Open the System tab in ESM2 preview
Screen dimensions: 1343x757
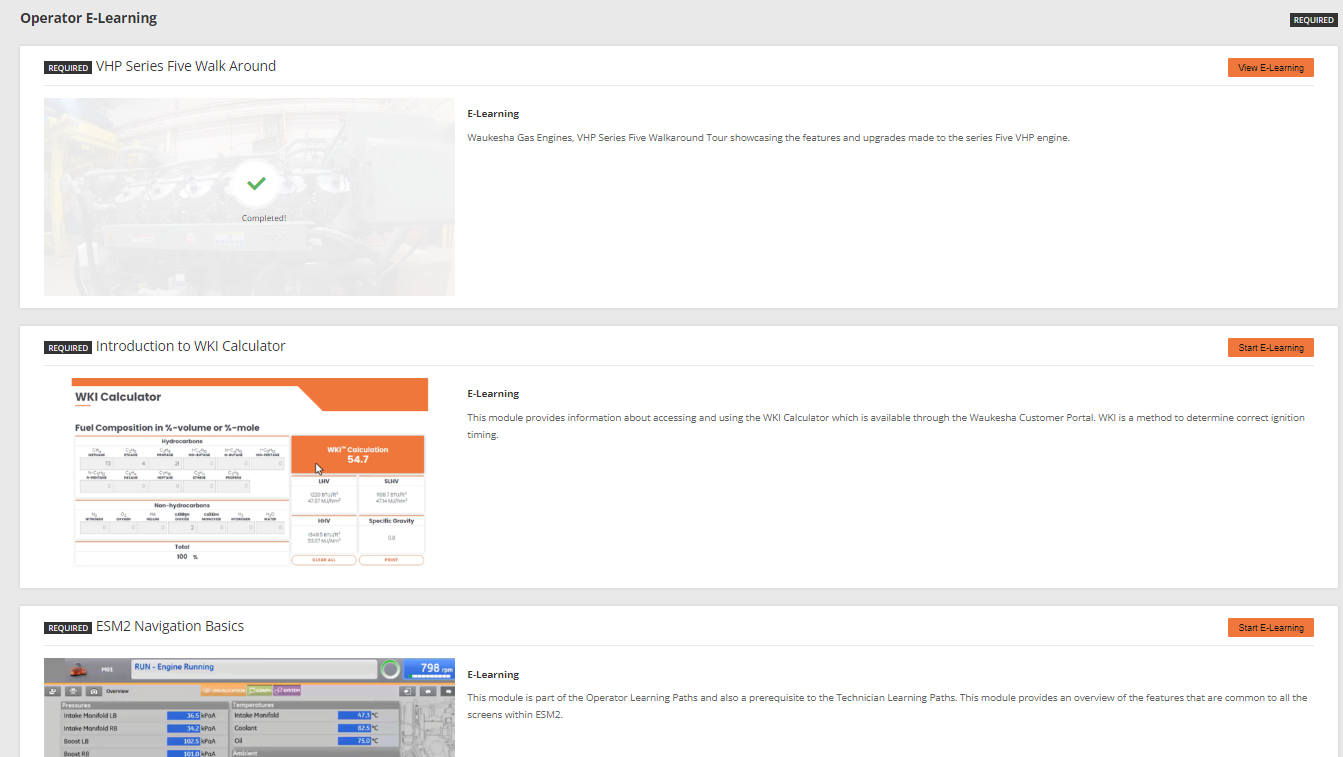point(287,691)
